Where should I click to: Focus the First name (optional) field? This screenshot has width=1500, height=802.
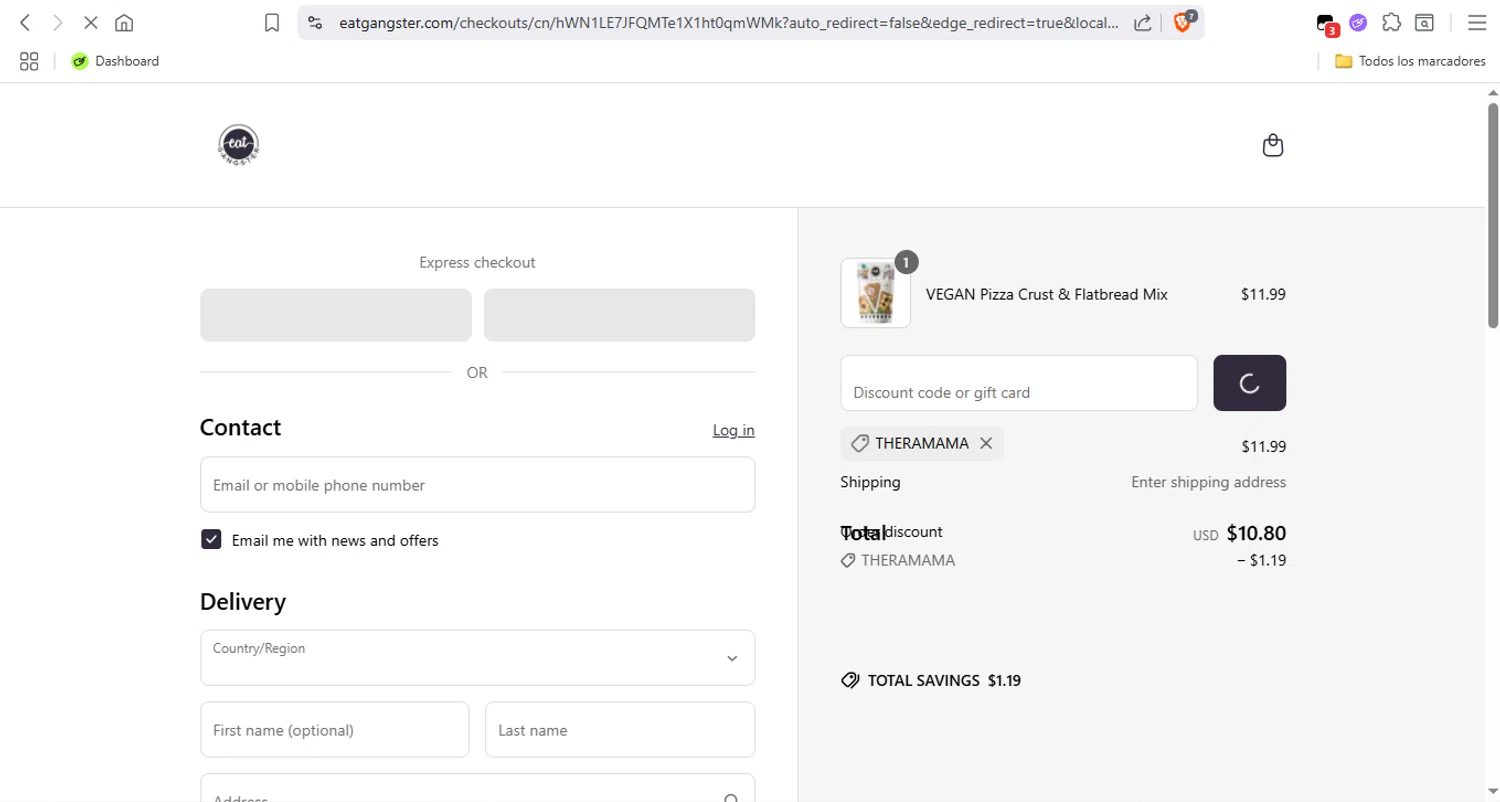[x=334, y=730]
